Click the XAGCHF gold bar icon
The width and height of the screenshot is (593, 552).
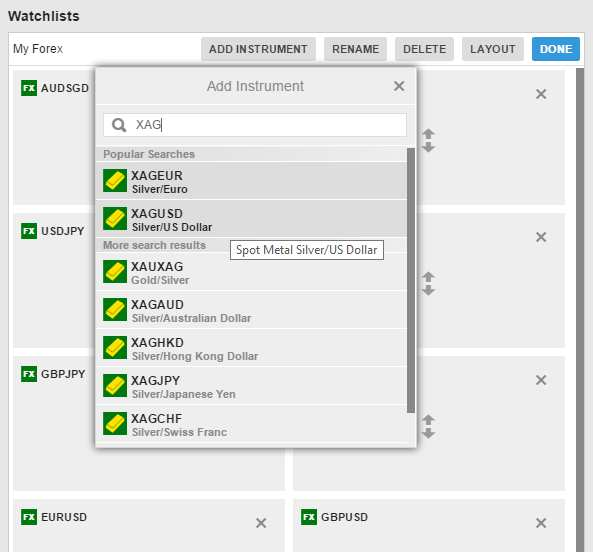coord(115,424)
